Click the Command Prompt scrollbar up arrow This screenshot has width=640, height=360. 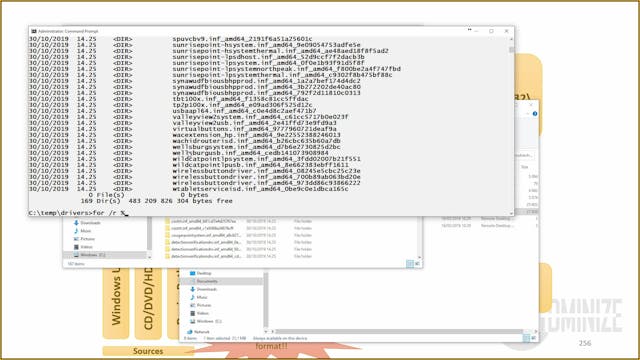[511, 39]
